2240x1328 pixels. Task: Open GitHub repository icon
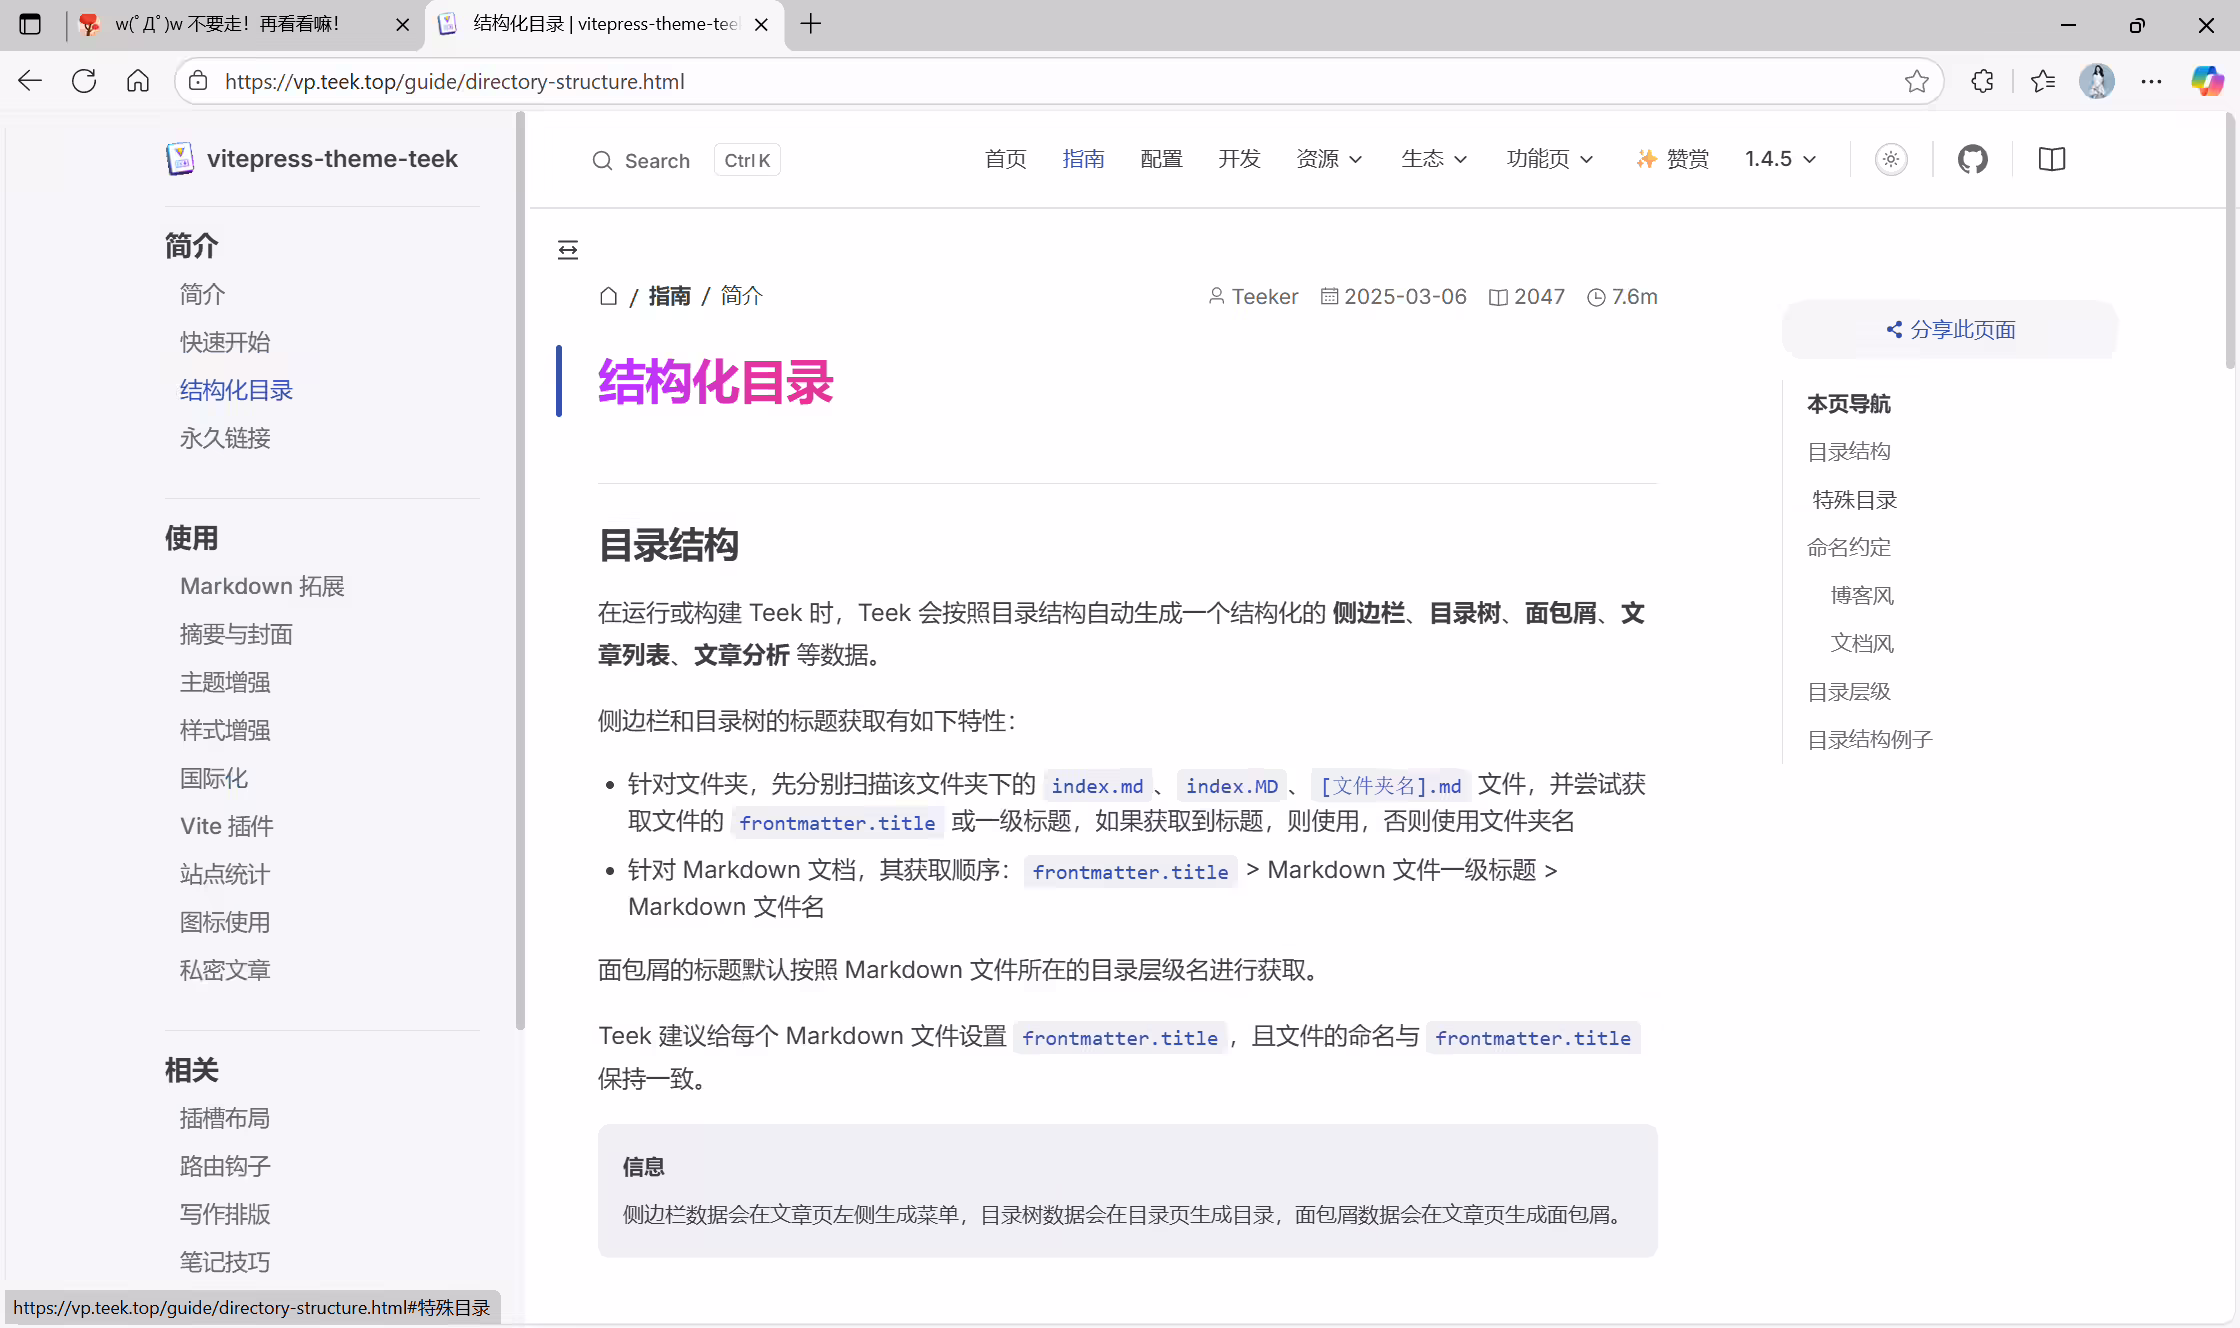pos(1972,159)
